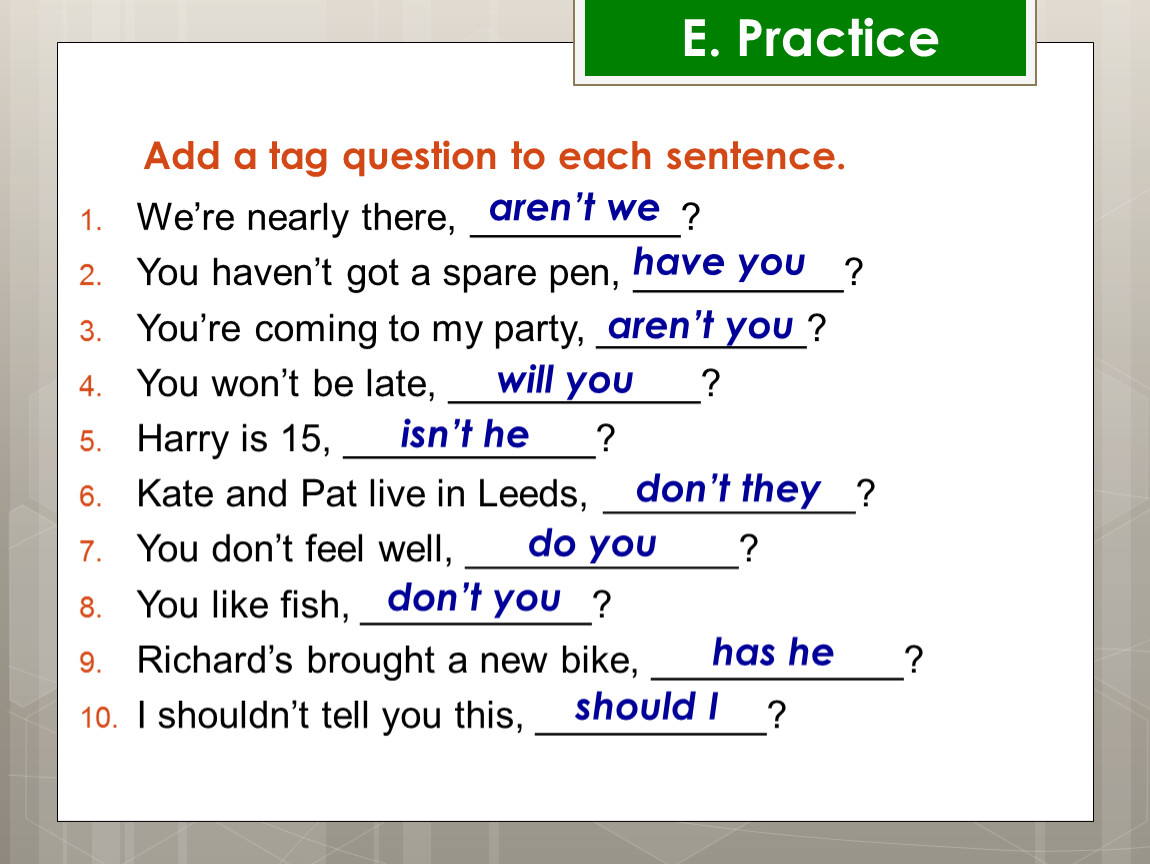Click the sentence "Kate and Pat live in Leeds"
This screenshot has width=1150, height=864.
coord(362,494)
